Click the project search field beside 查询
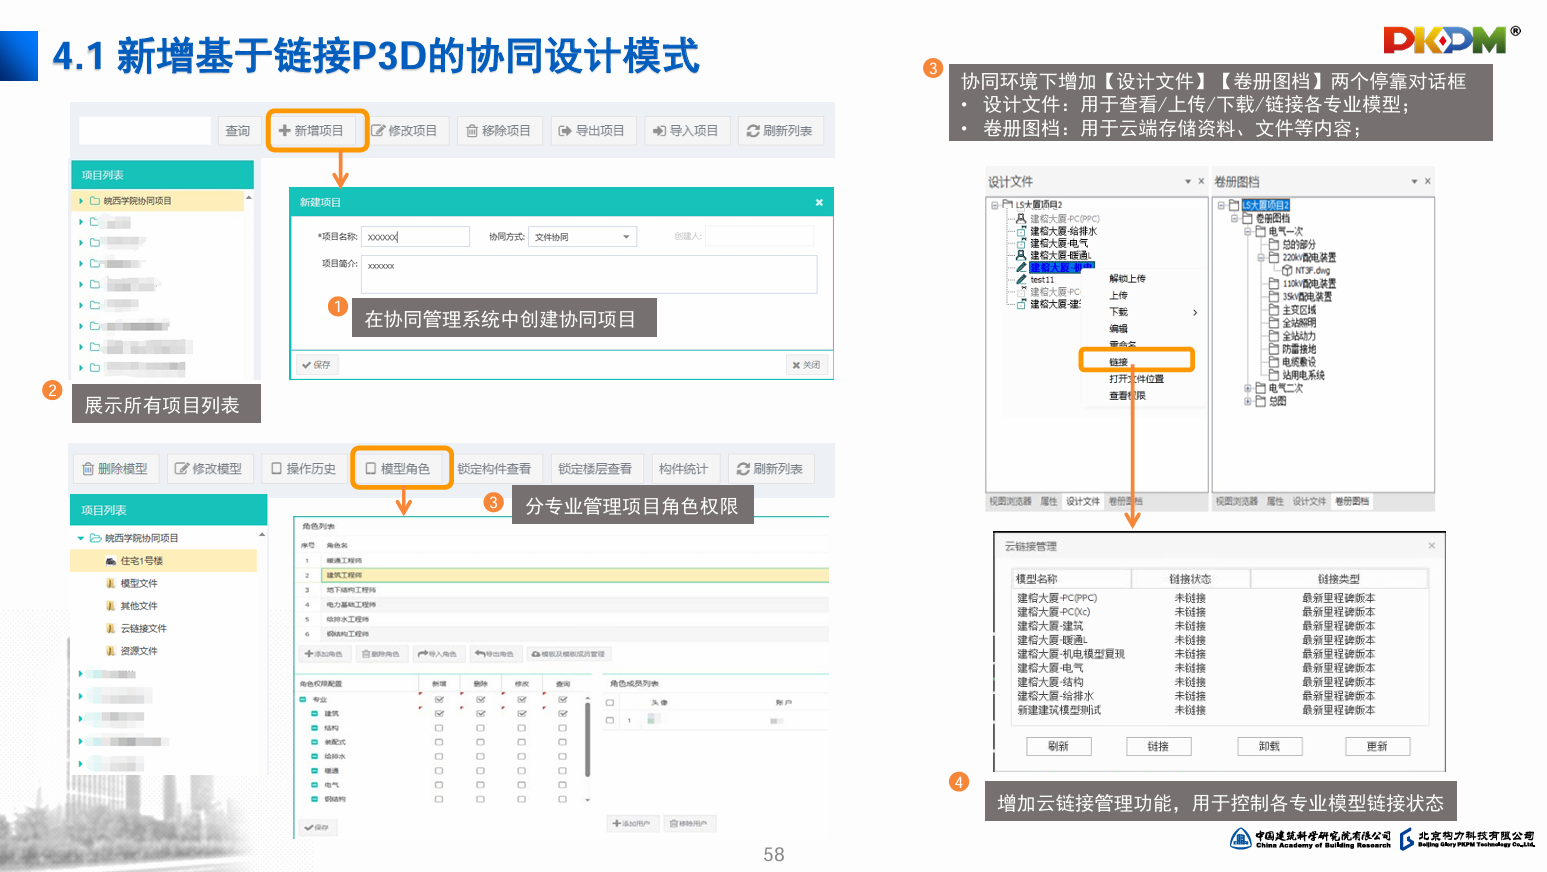The image size is (1547, 872). click(x=145, y=131)
